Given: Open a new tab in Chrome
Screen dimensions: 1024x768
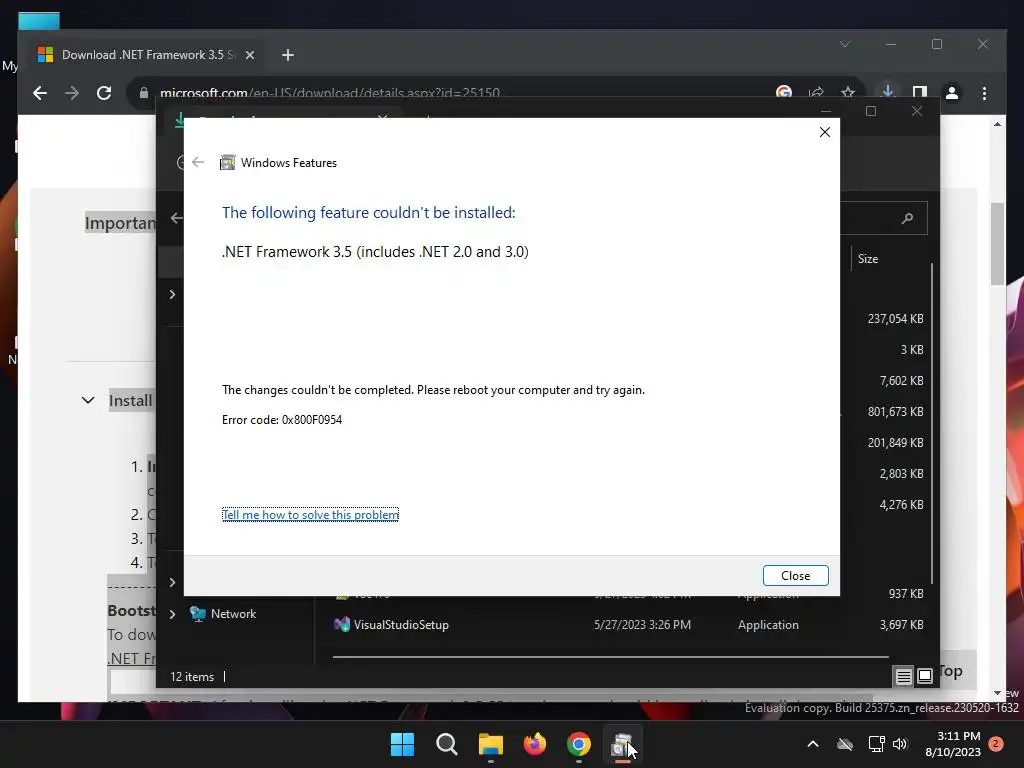Looking at the screenshot, I should 288,56.
